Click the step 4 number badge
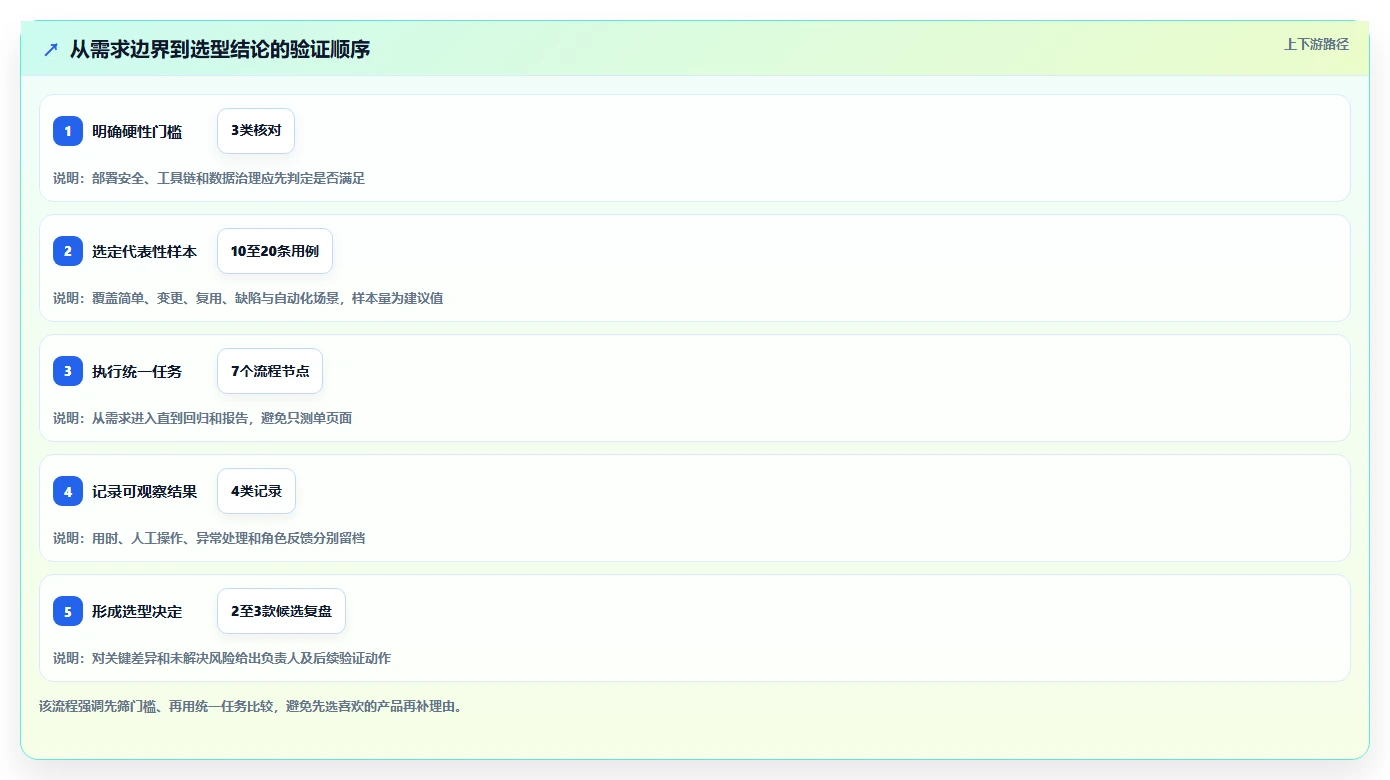This screenshot has width=1390, height=780. click(x=68, y=491)
